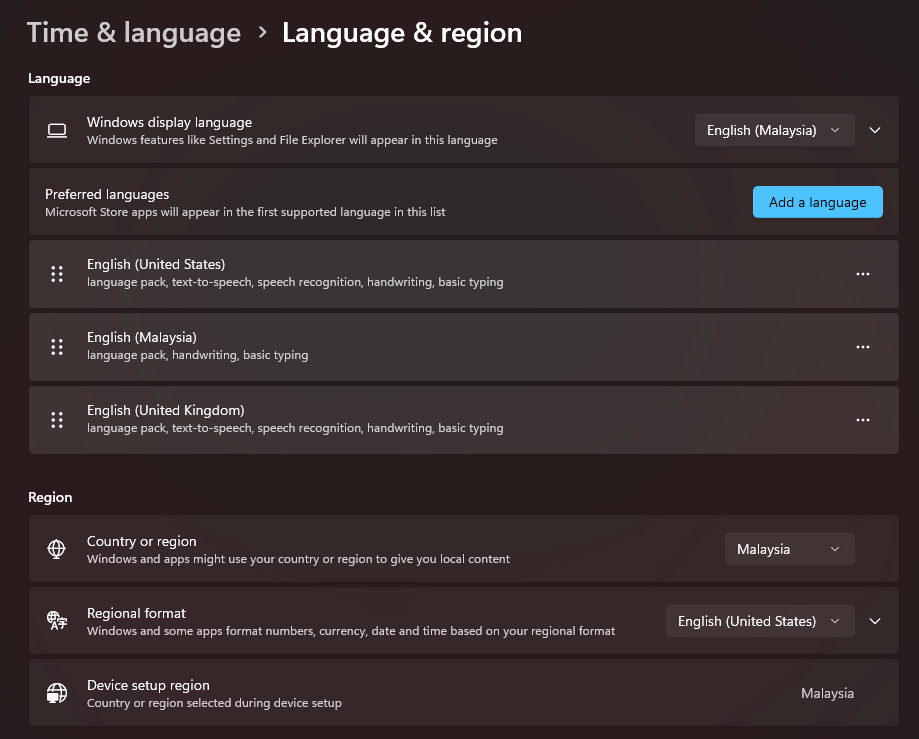
Task: Open Windows display language dropdown showing English (Malaysia)
Action: 774,130
